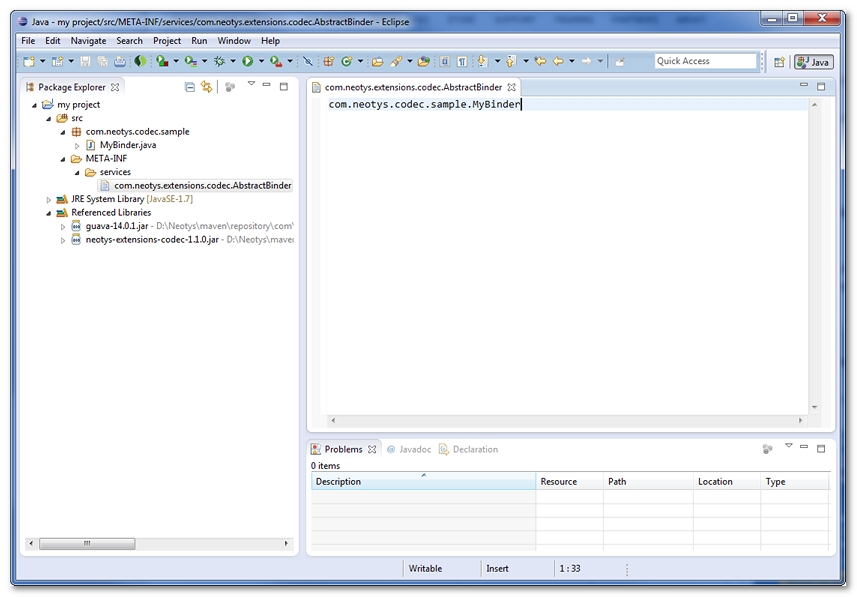Open the Navigate menu
The width and height of the screenshot is (857, 597).
(x=88, y=41)
